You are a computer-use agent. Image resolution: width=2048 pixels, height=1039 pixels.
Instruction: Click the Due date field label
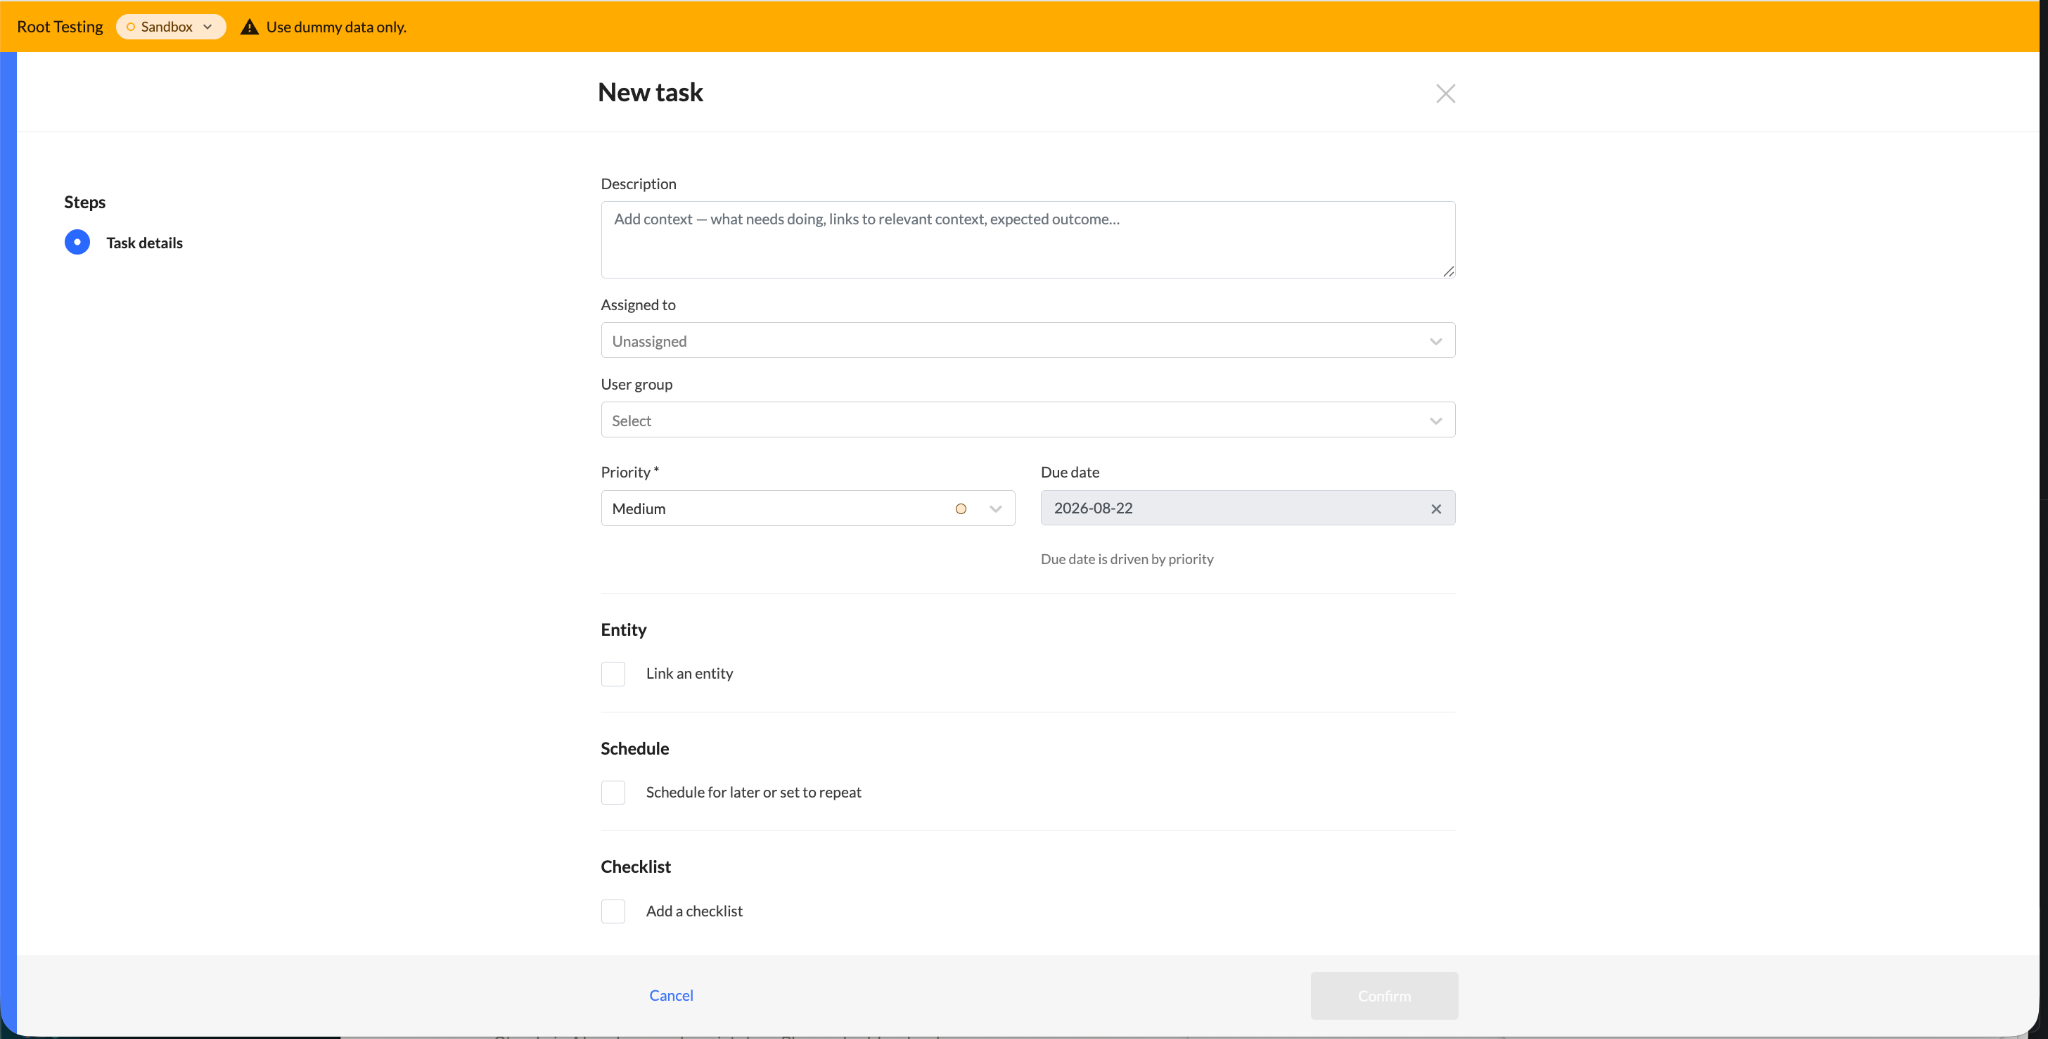tap(1070, 473)
